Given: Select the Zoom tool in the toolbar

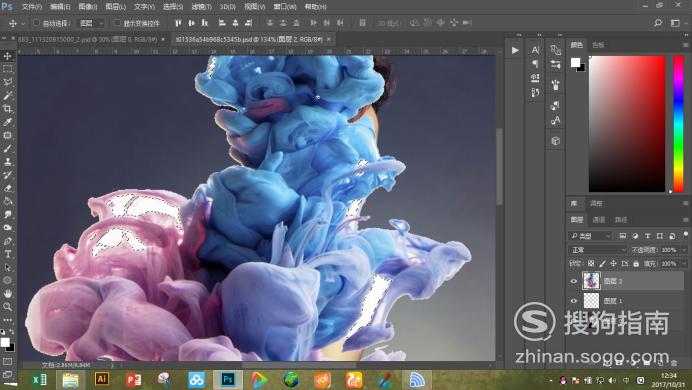Looking at the screenshot, I should coord(8,307).
